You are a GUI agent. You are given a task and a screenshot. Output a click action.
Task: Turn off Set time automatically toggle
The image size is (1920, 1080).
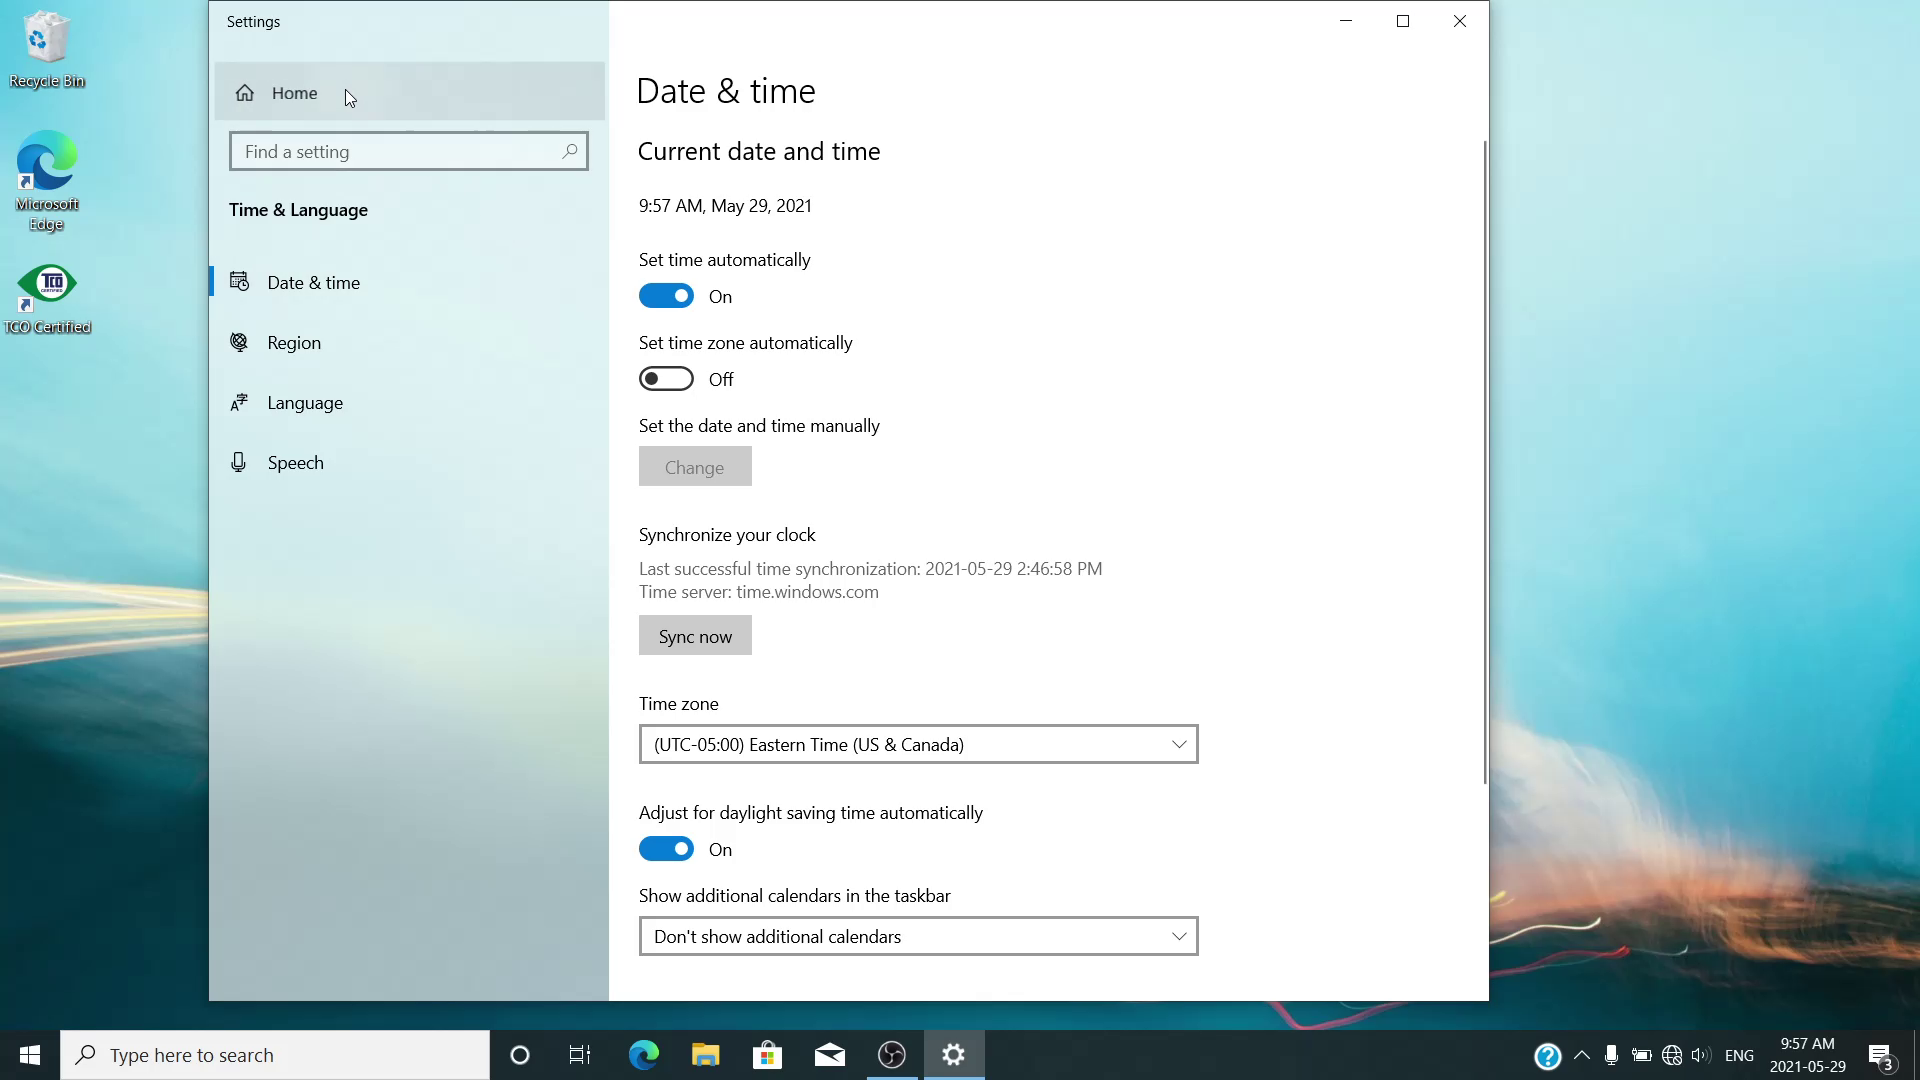(666, 296)
